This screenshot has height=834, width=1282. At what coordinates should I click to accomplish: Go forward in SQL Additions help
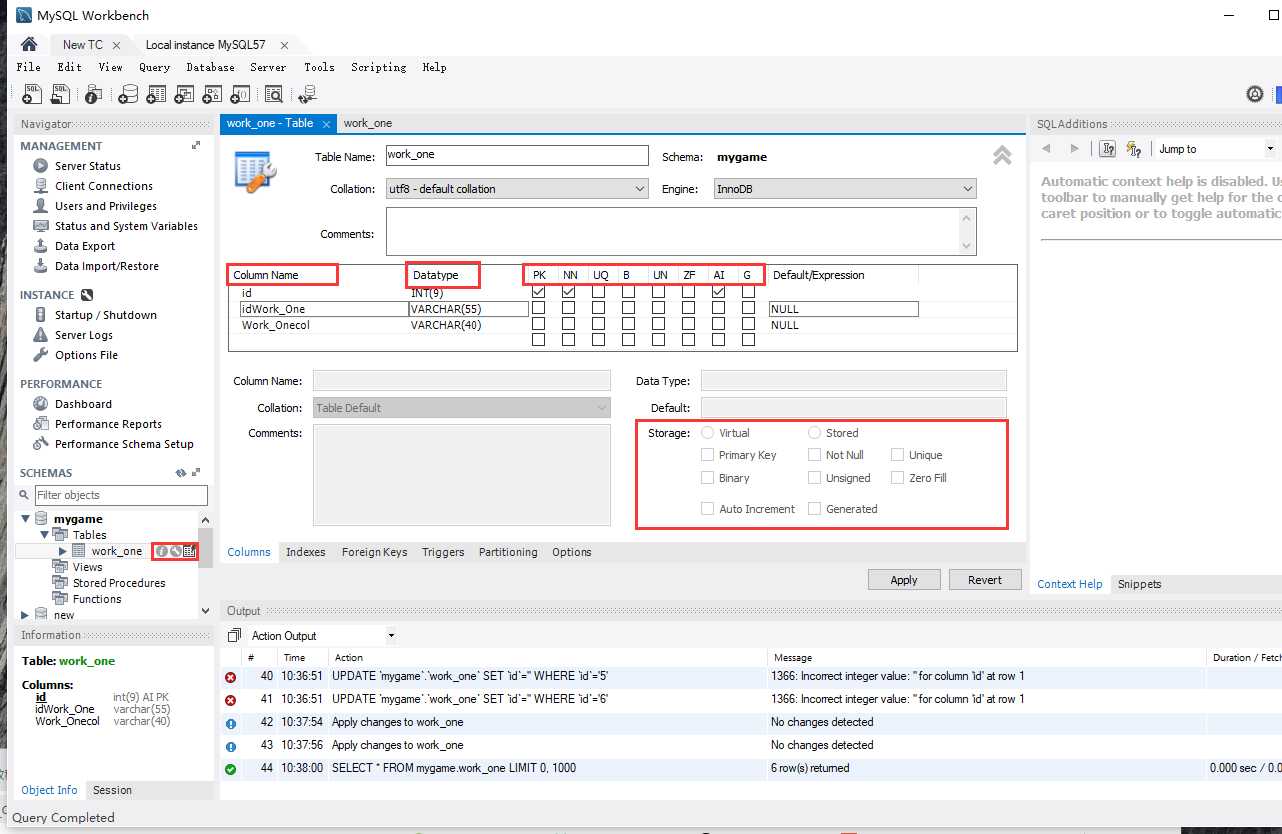1075,149
